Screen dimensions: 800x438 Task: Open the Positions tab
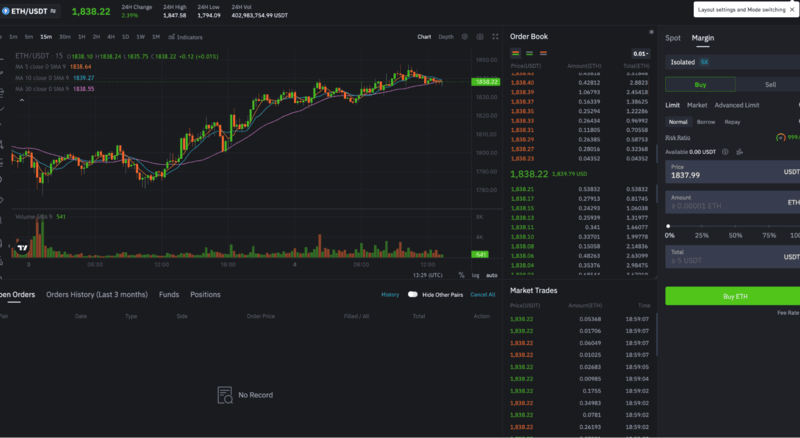point(205,295)
